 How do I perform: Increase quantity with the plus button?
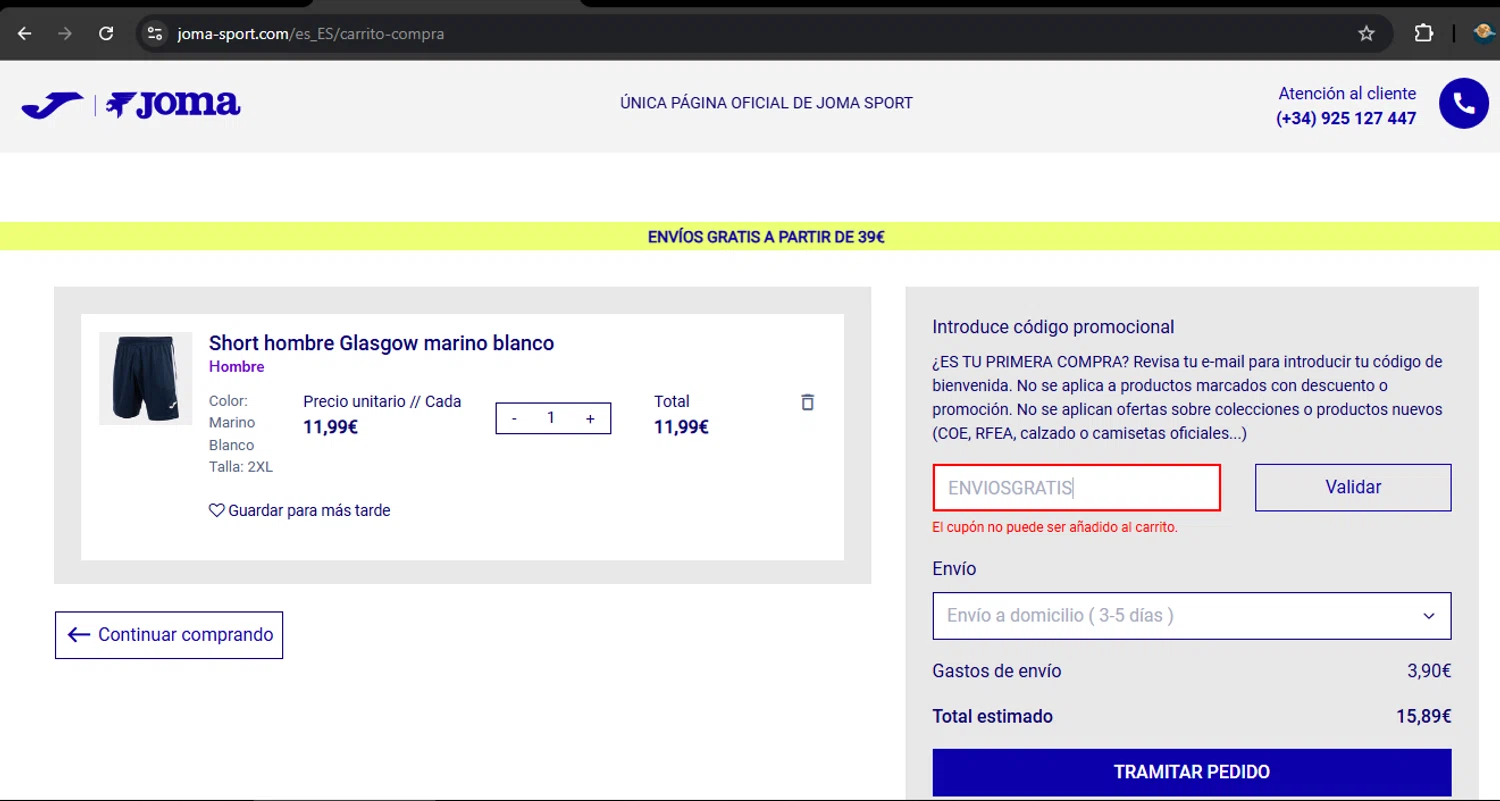coord(590,419)
